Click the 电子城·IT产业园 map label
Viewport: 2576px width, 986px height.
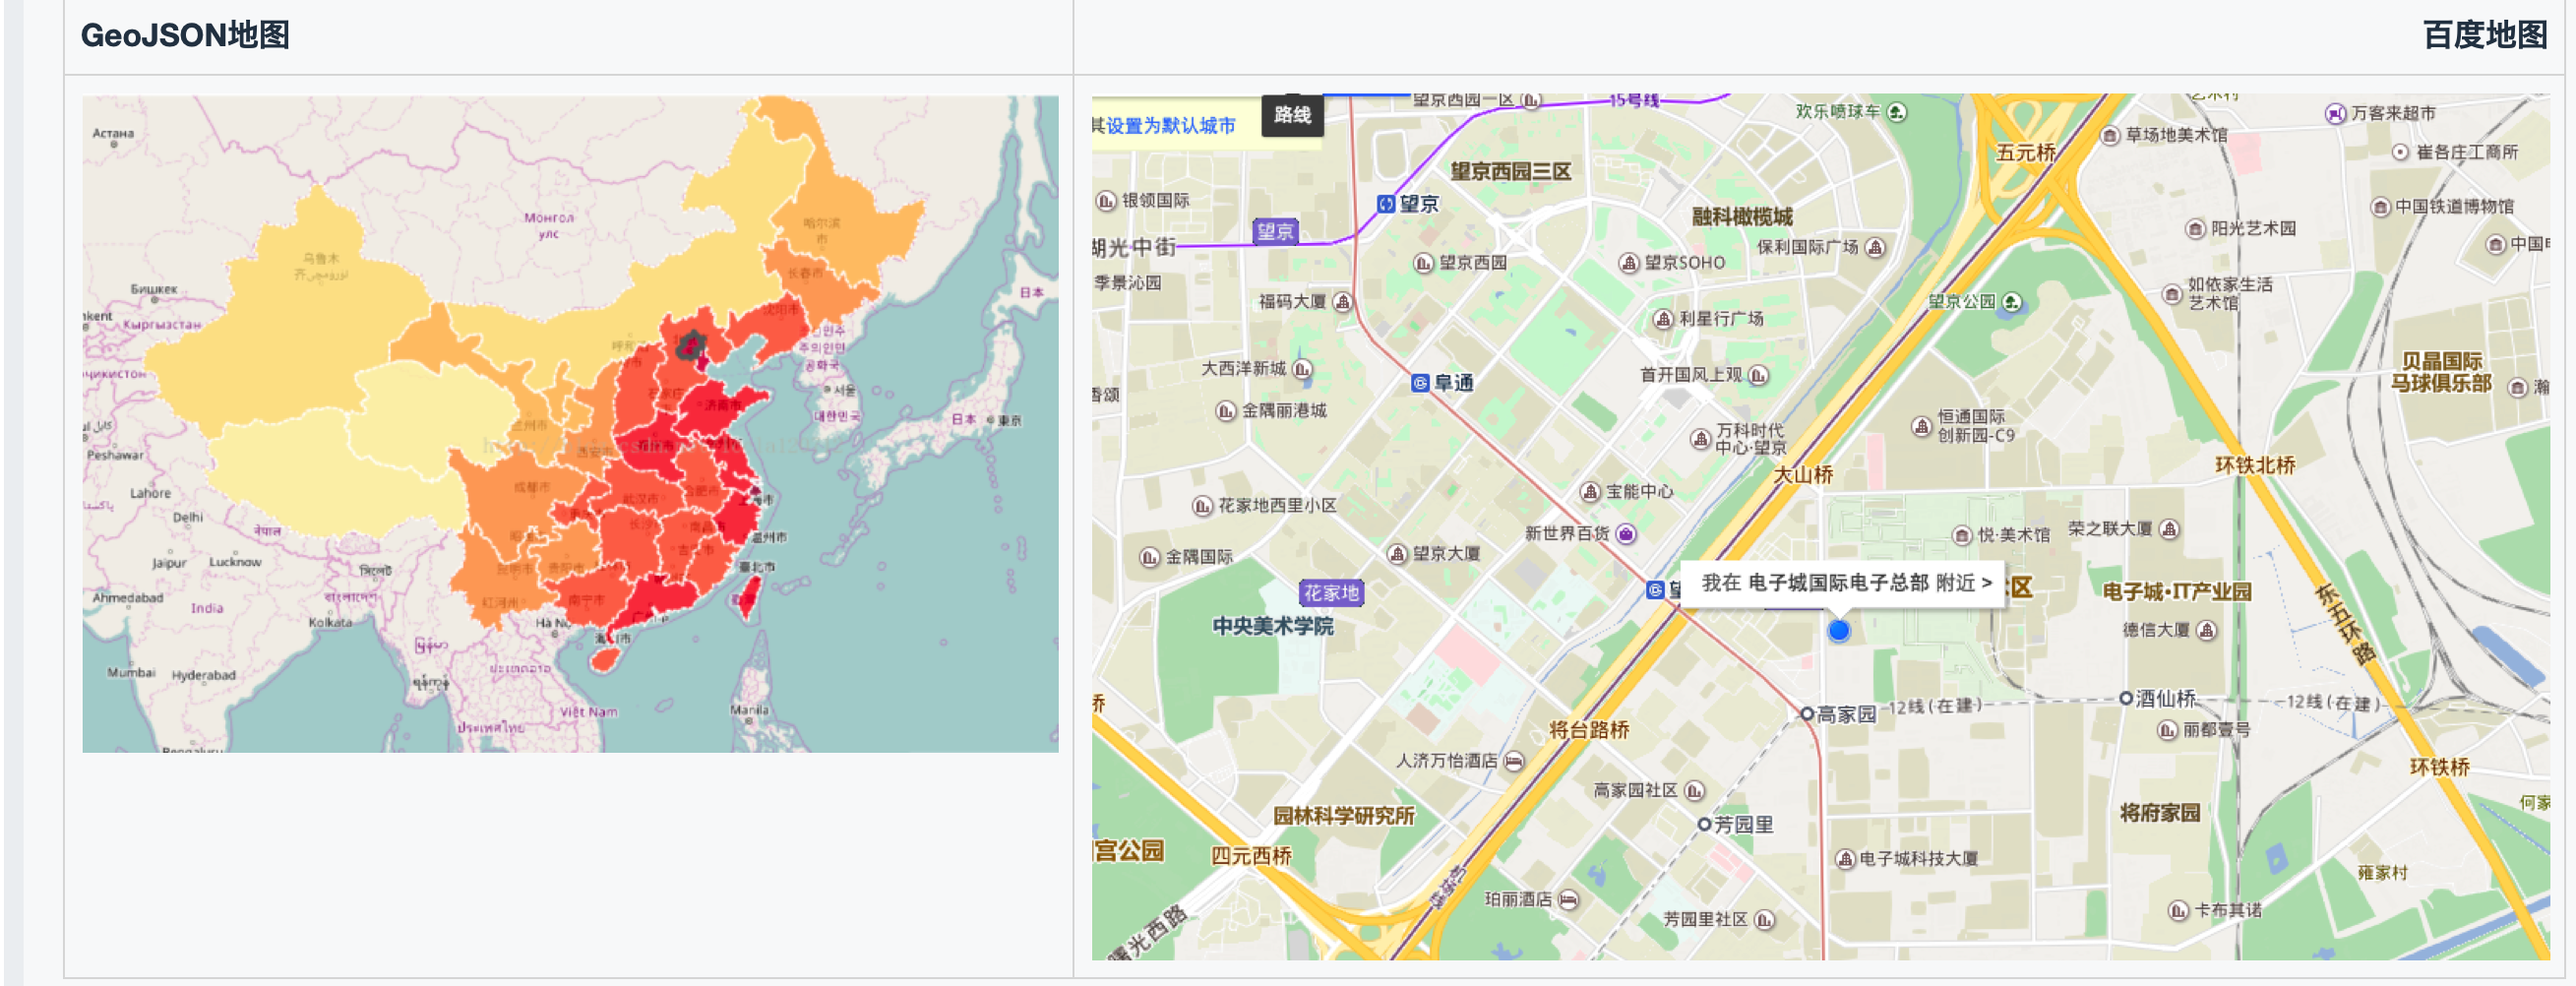pos(2176,592)
